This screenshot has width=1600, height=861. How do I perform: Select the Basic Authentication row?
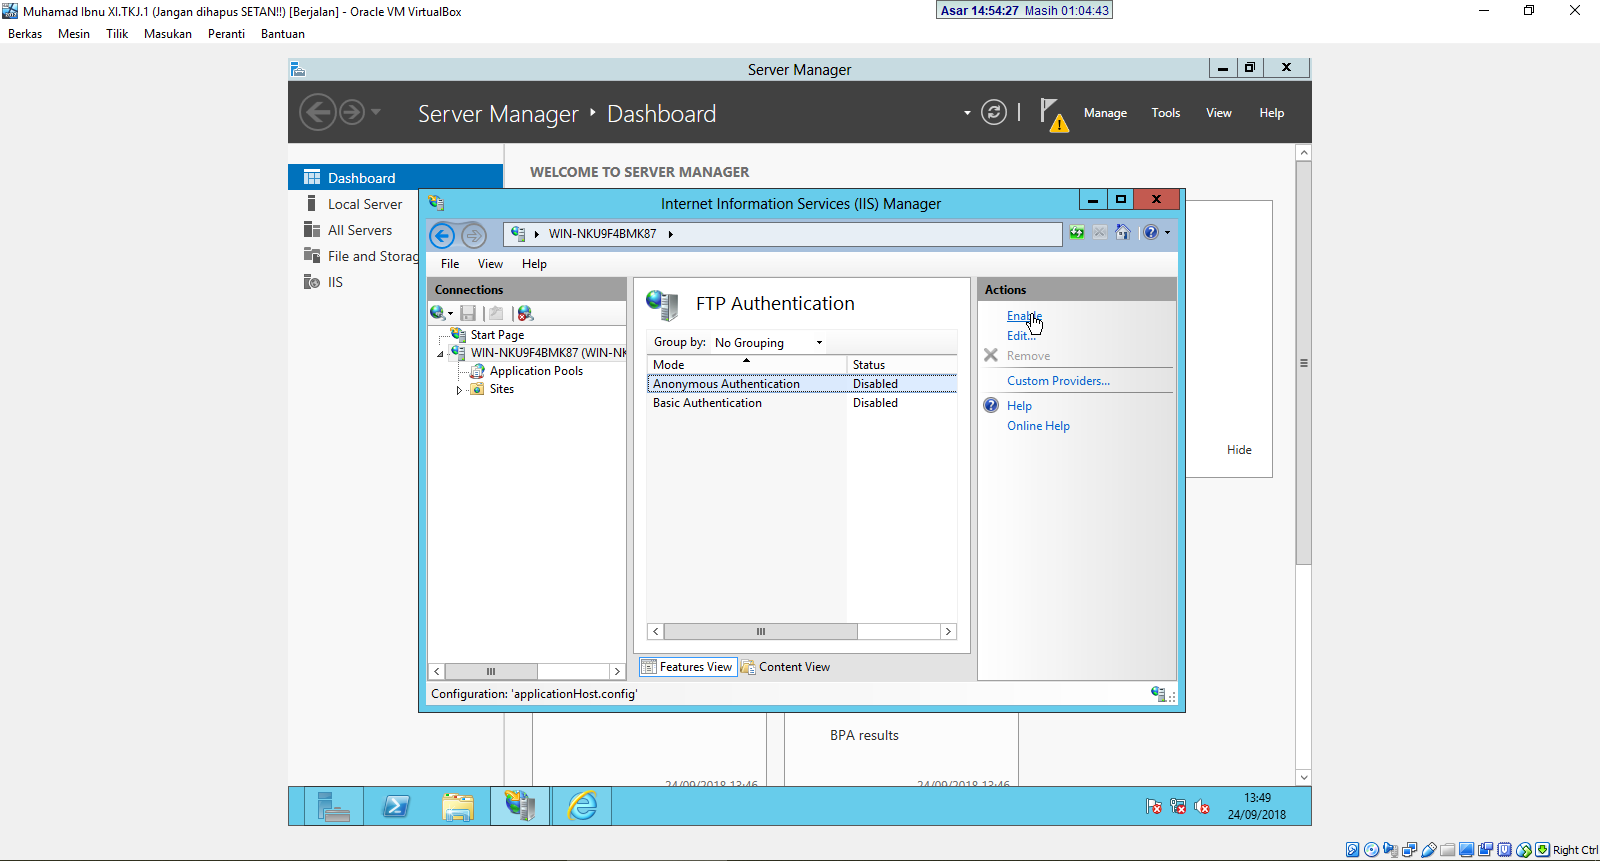(x=802, y=403)
